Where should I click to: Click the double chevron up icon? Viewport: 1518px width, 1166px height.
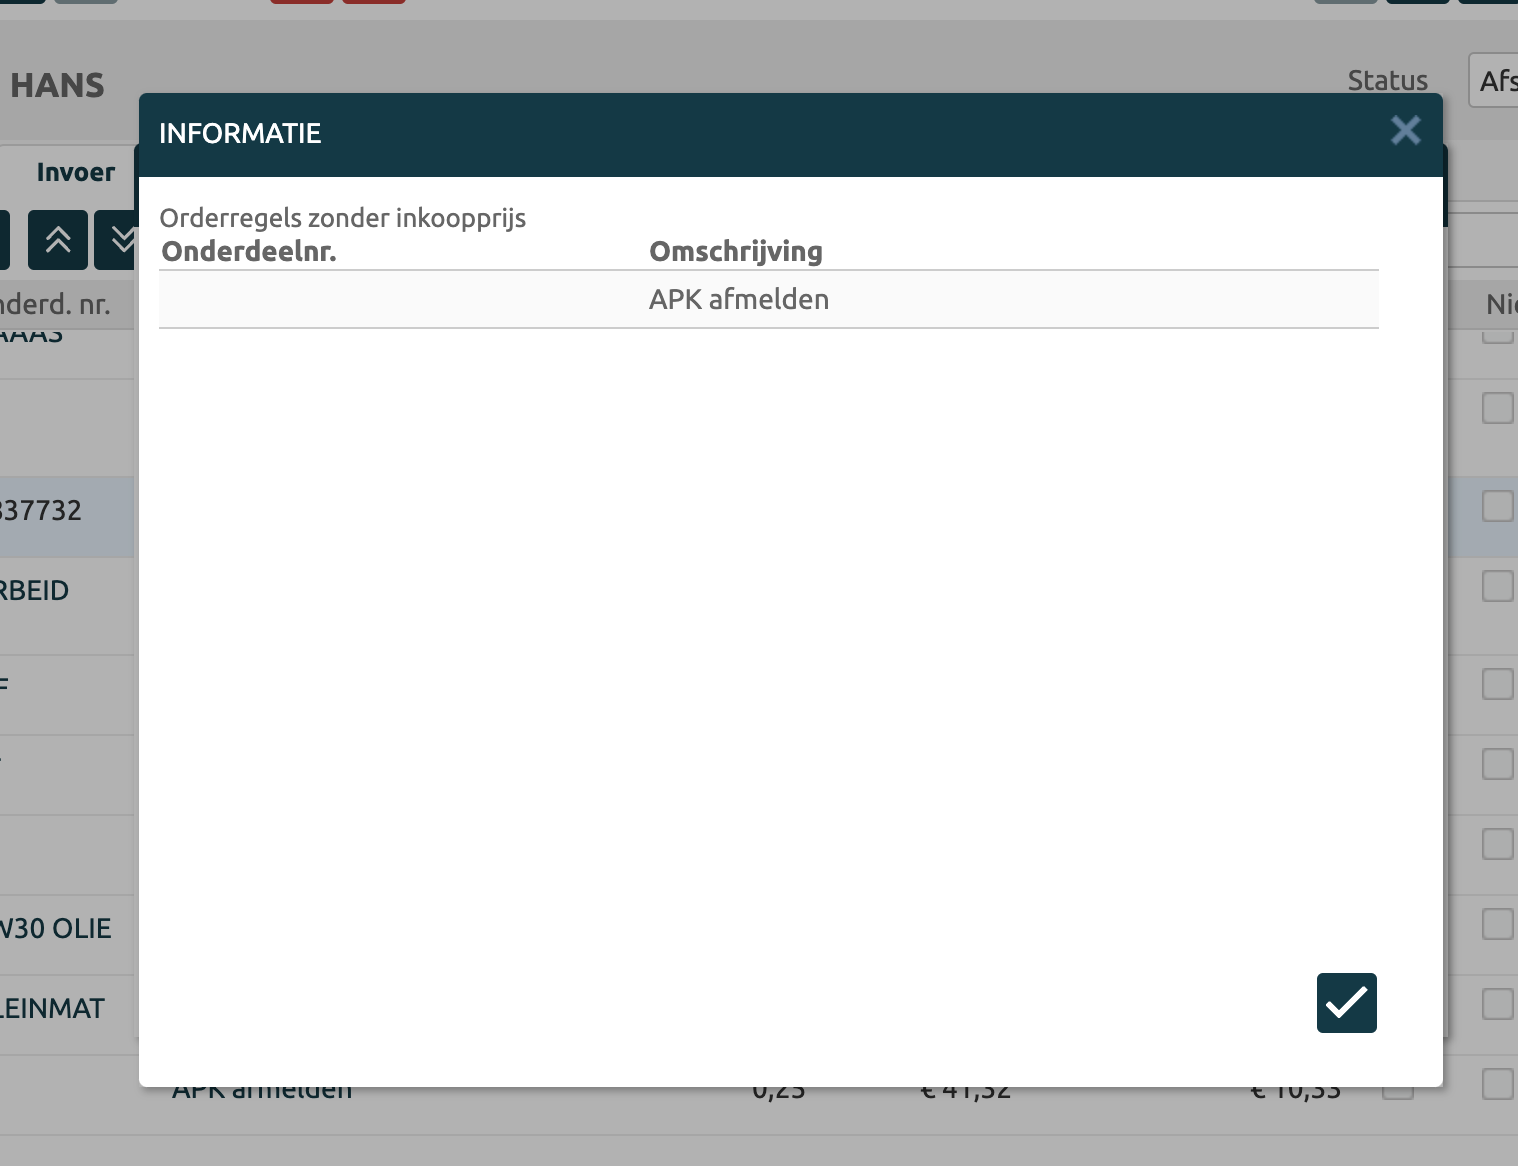pos(58,240)
